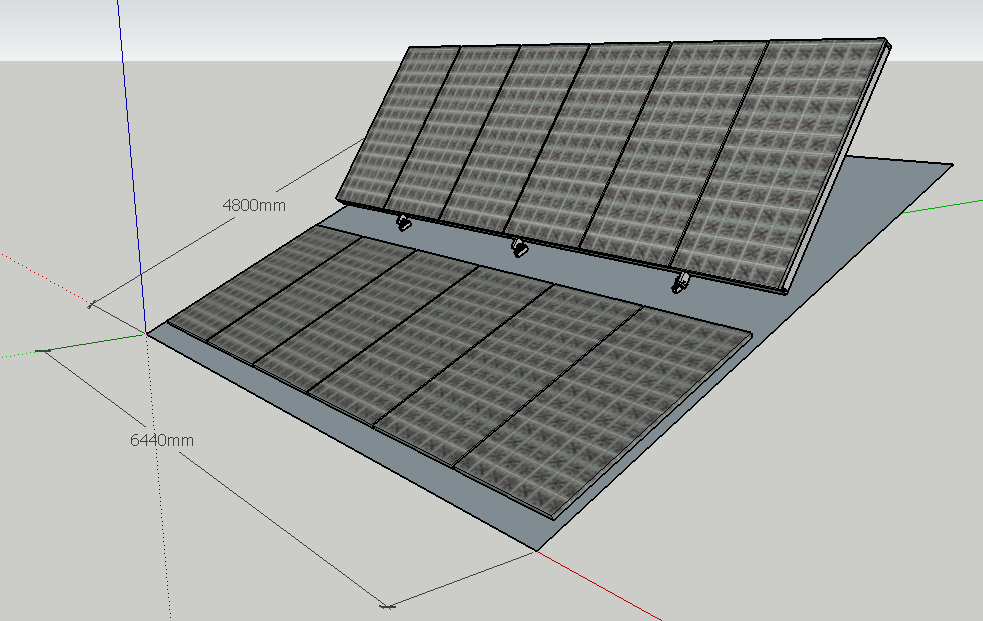Click the 6440mm dimension label
The image size is (983, 621).
click(162, 439)
